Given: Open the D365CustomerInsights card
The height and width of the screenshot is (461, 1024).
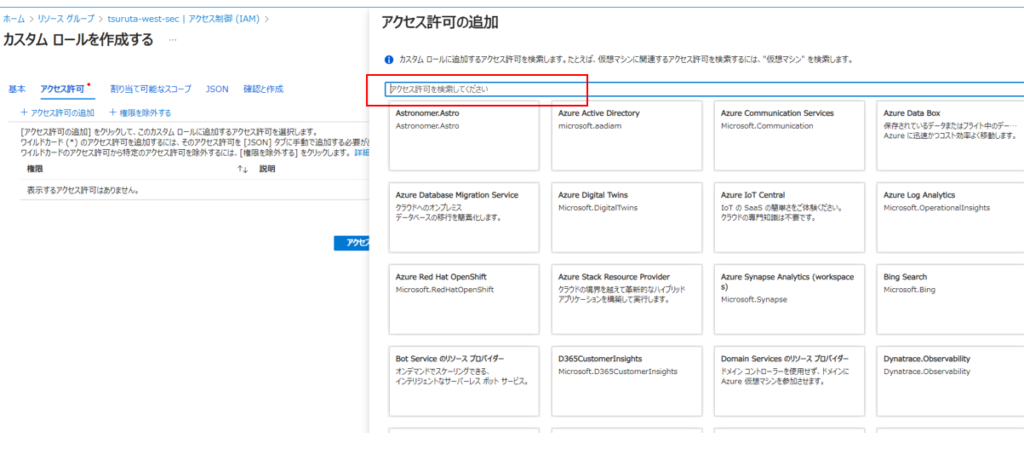Looking at the screenshot, I should [626, 381].
